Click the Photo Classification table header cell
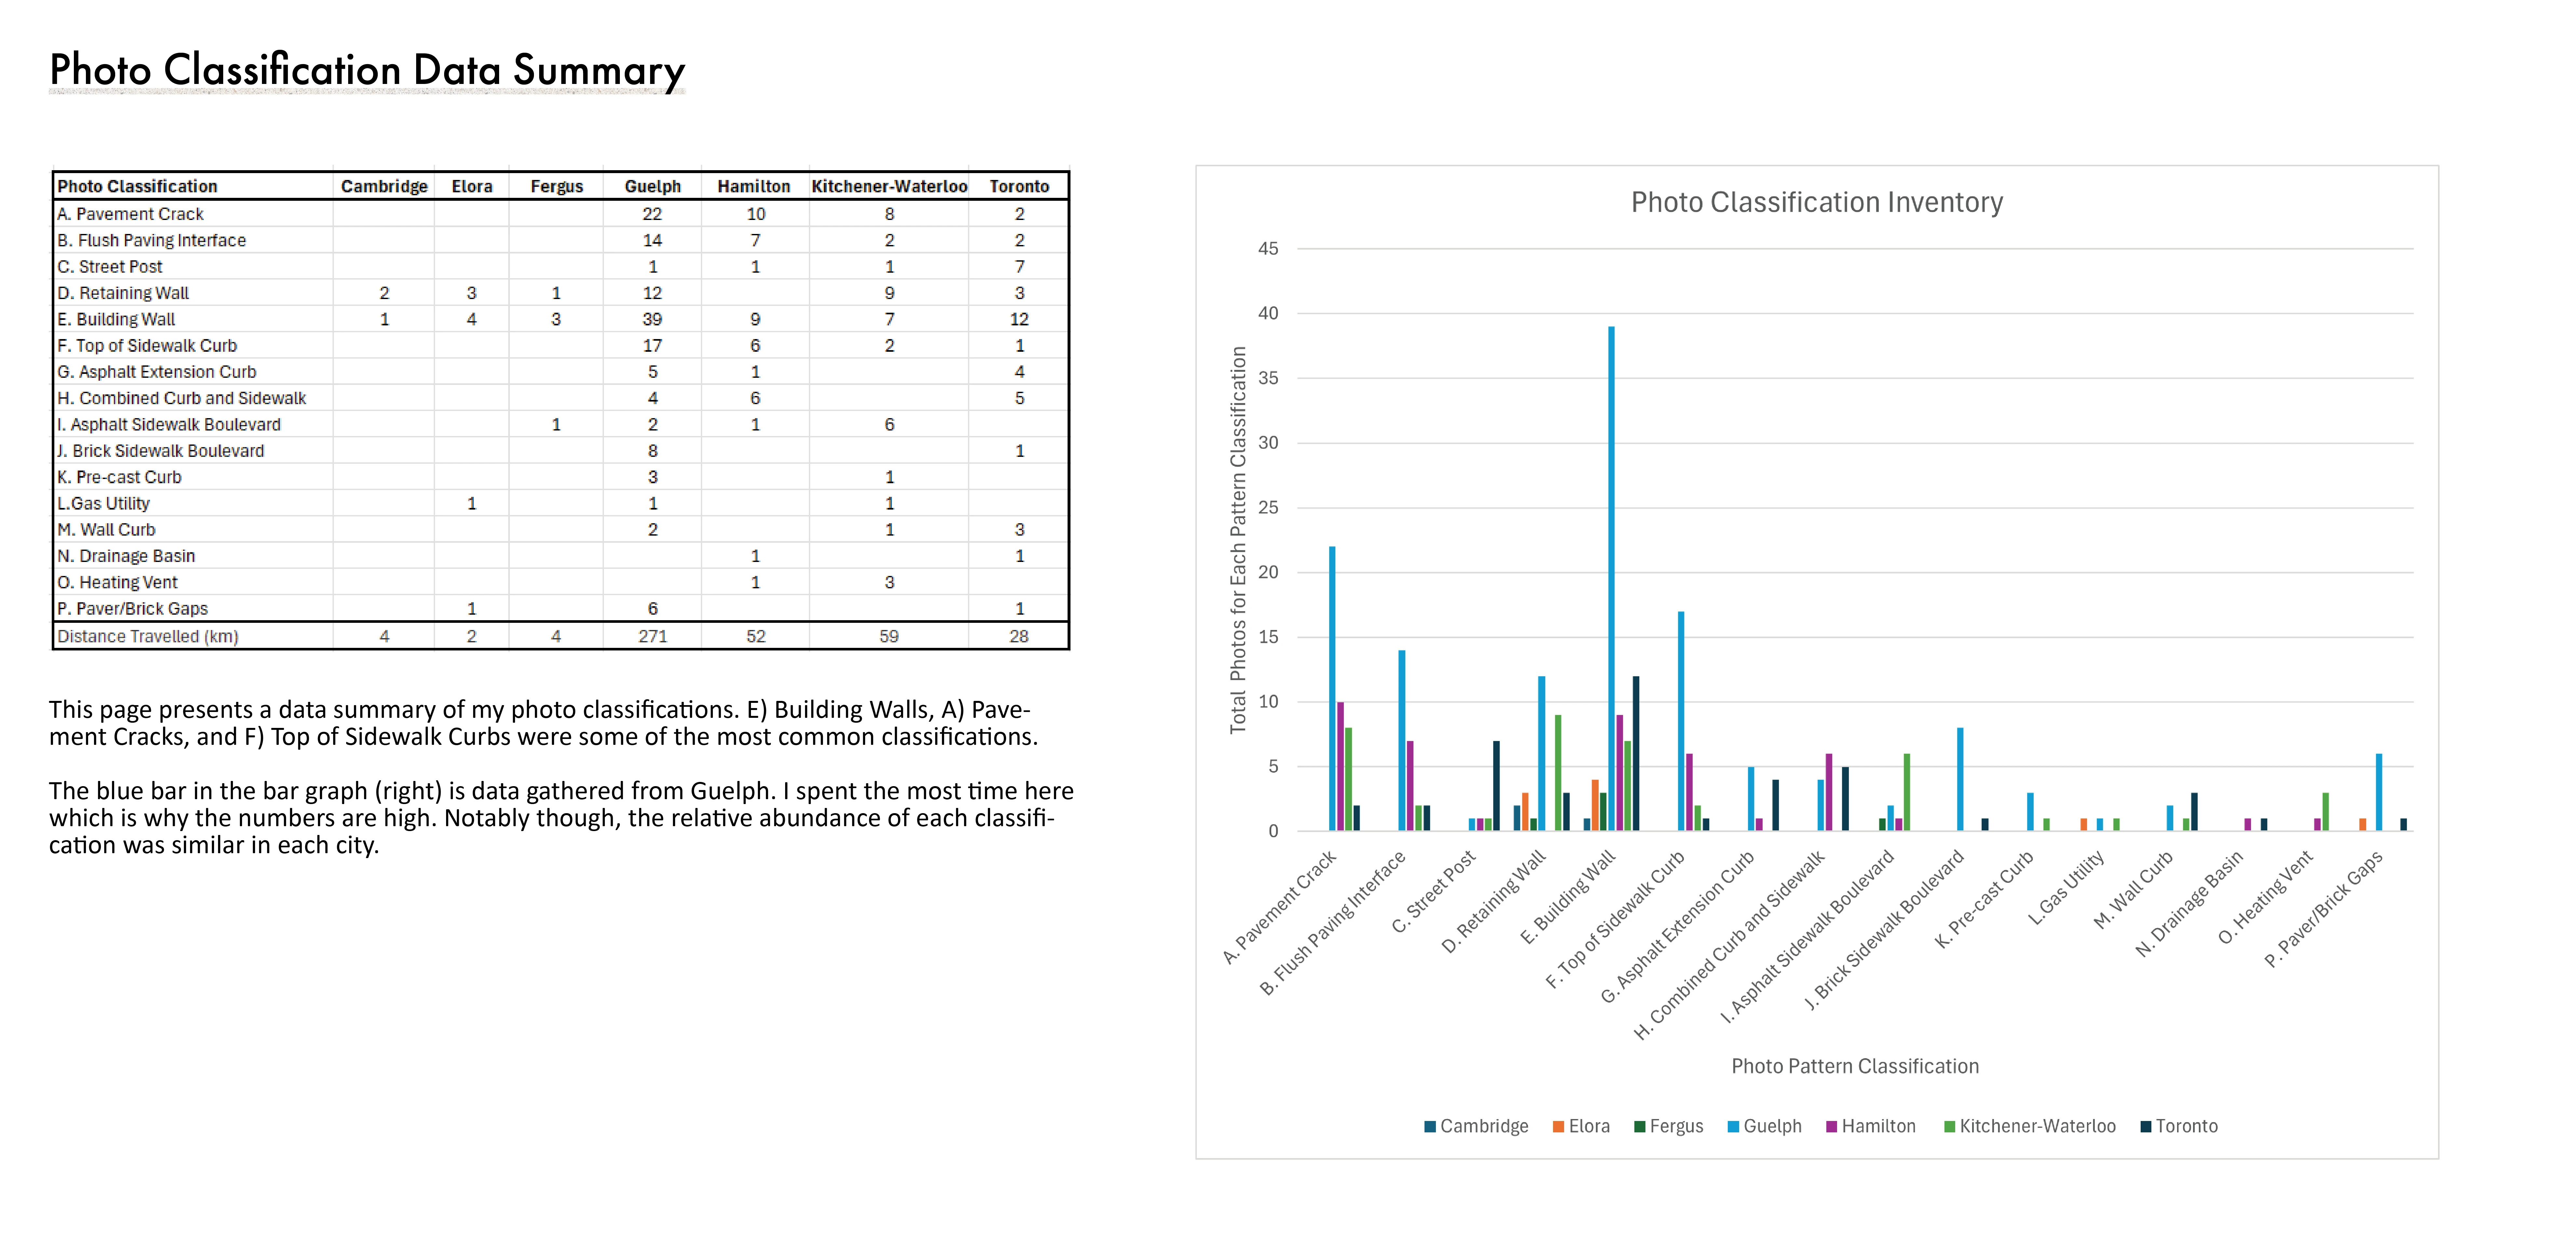This screenshot has height=1257, width=2576. pyautogui.click(x=137, y=186)
